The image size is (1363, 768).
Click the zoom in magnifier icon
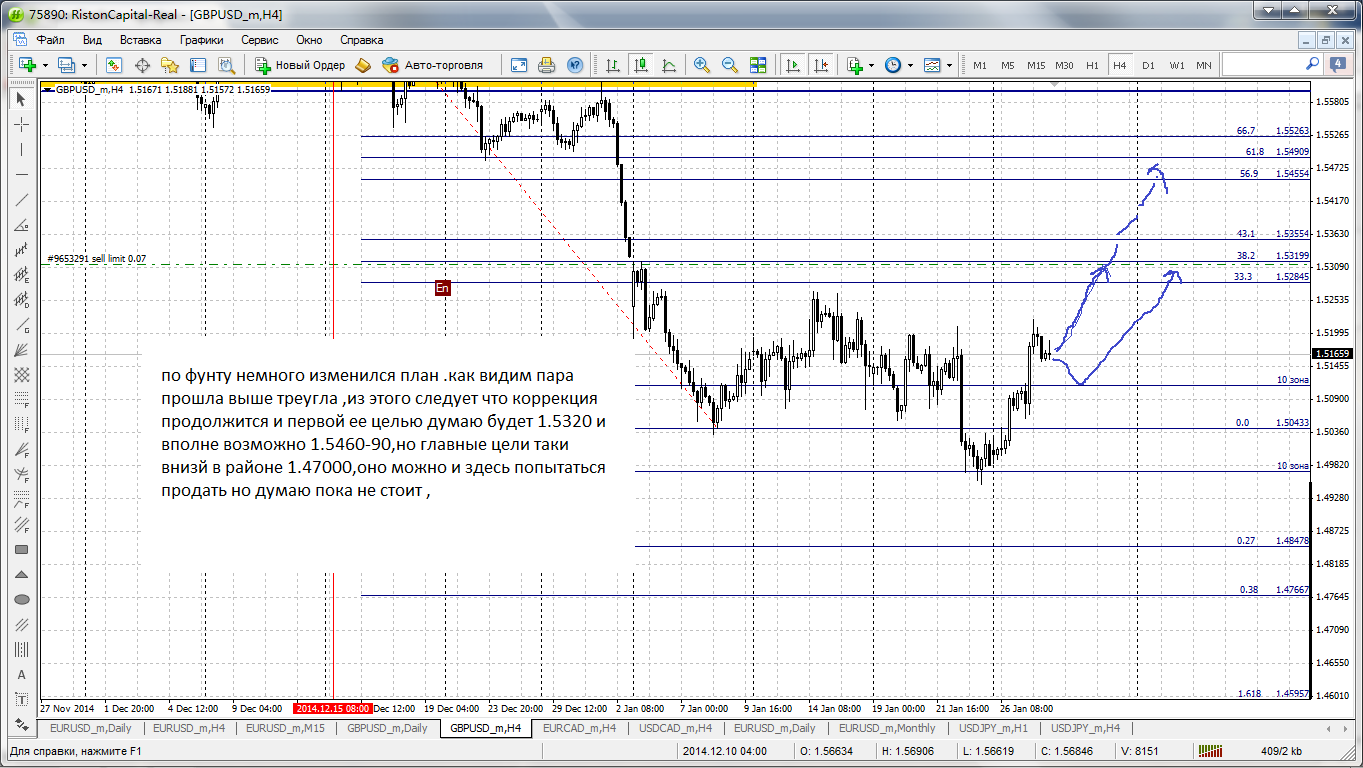(x=702, y=65)
